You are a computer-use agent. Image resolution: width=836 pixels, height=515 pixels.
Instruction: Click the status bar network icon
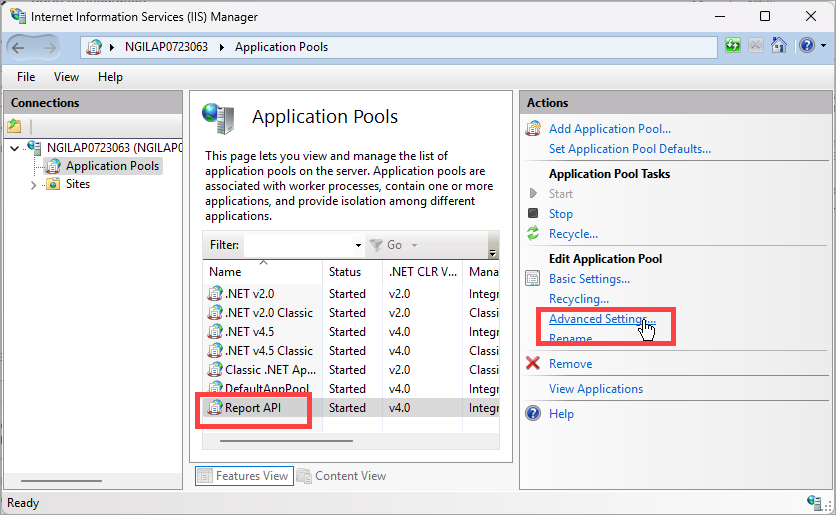coord(815,502)
